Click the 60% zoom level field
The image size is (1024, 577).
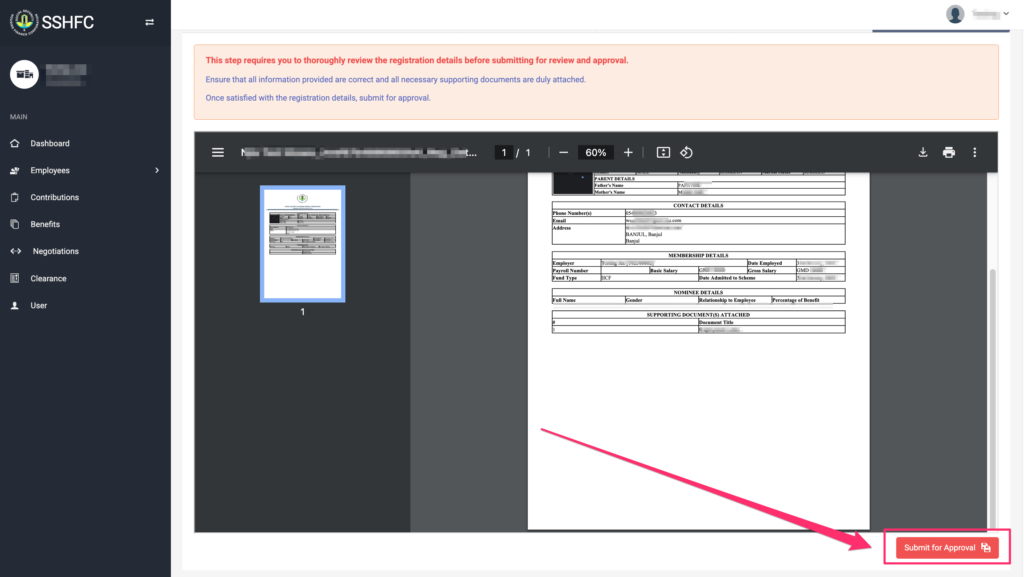pyautogui.click(x=596, y=152)
